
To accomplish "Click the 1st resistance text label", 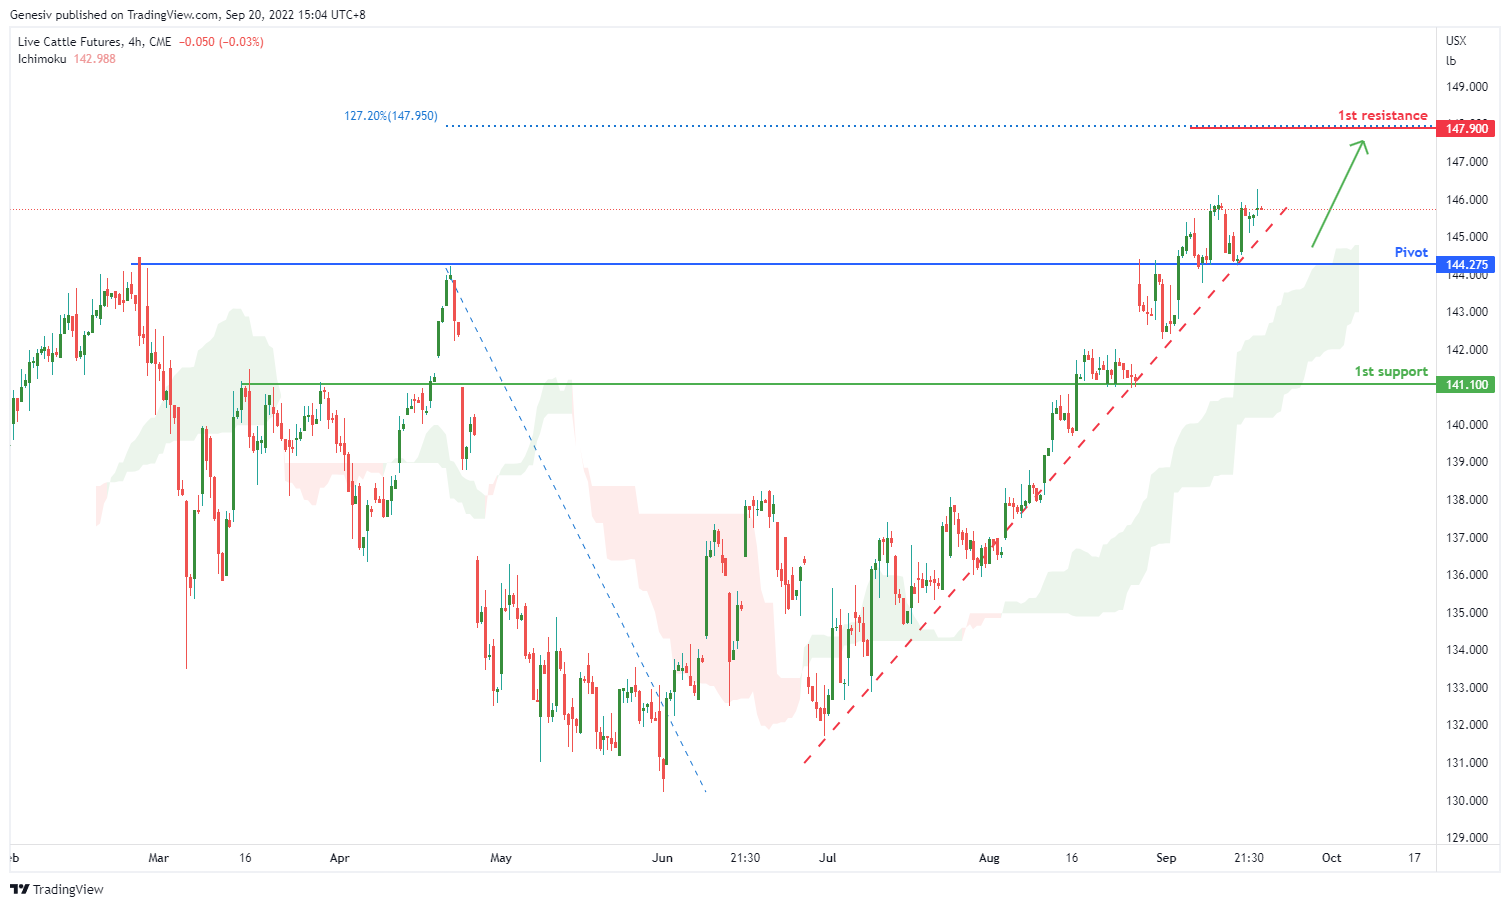I will pyautogui.click(x=1383, y=116).
